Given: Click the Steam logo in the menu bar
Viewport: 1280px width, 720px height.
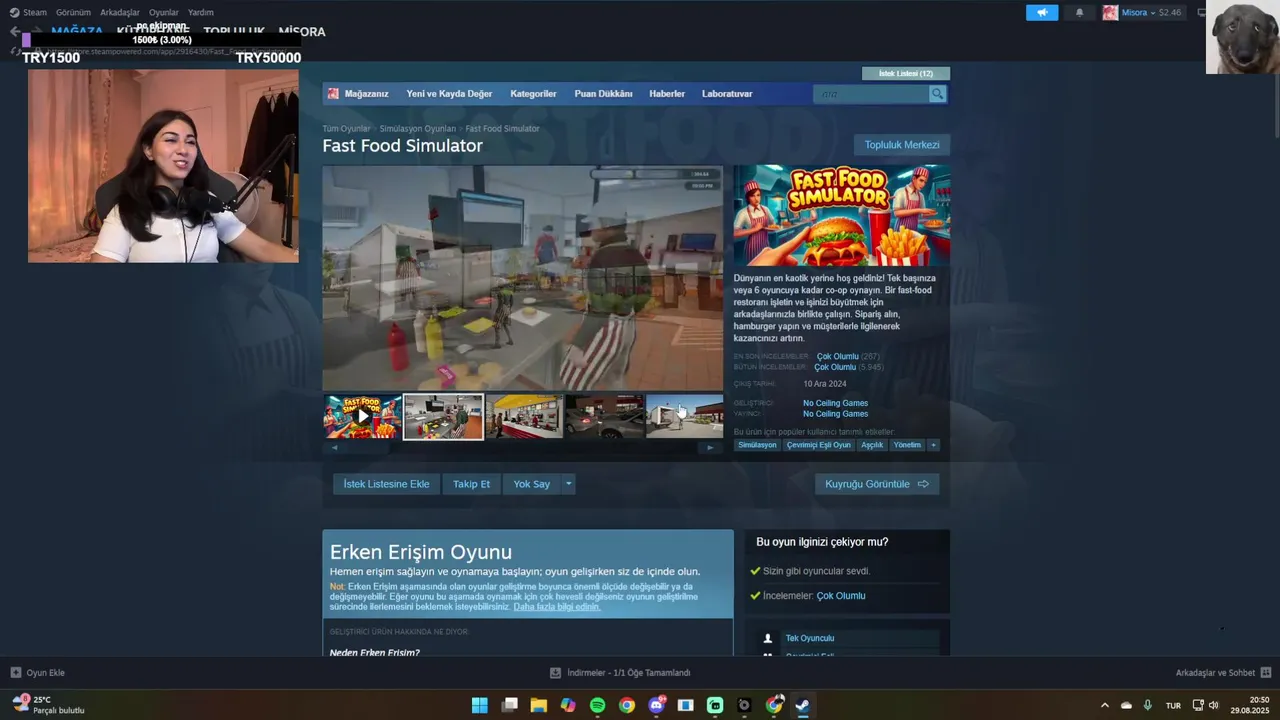Looking at the screenshot, I should pyautogui.click(x=14, y=13).
